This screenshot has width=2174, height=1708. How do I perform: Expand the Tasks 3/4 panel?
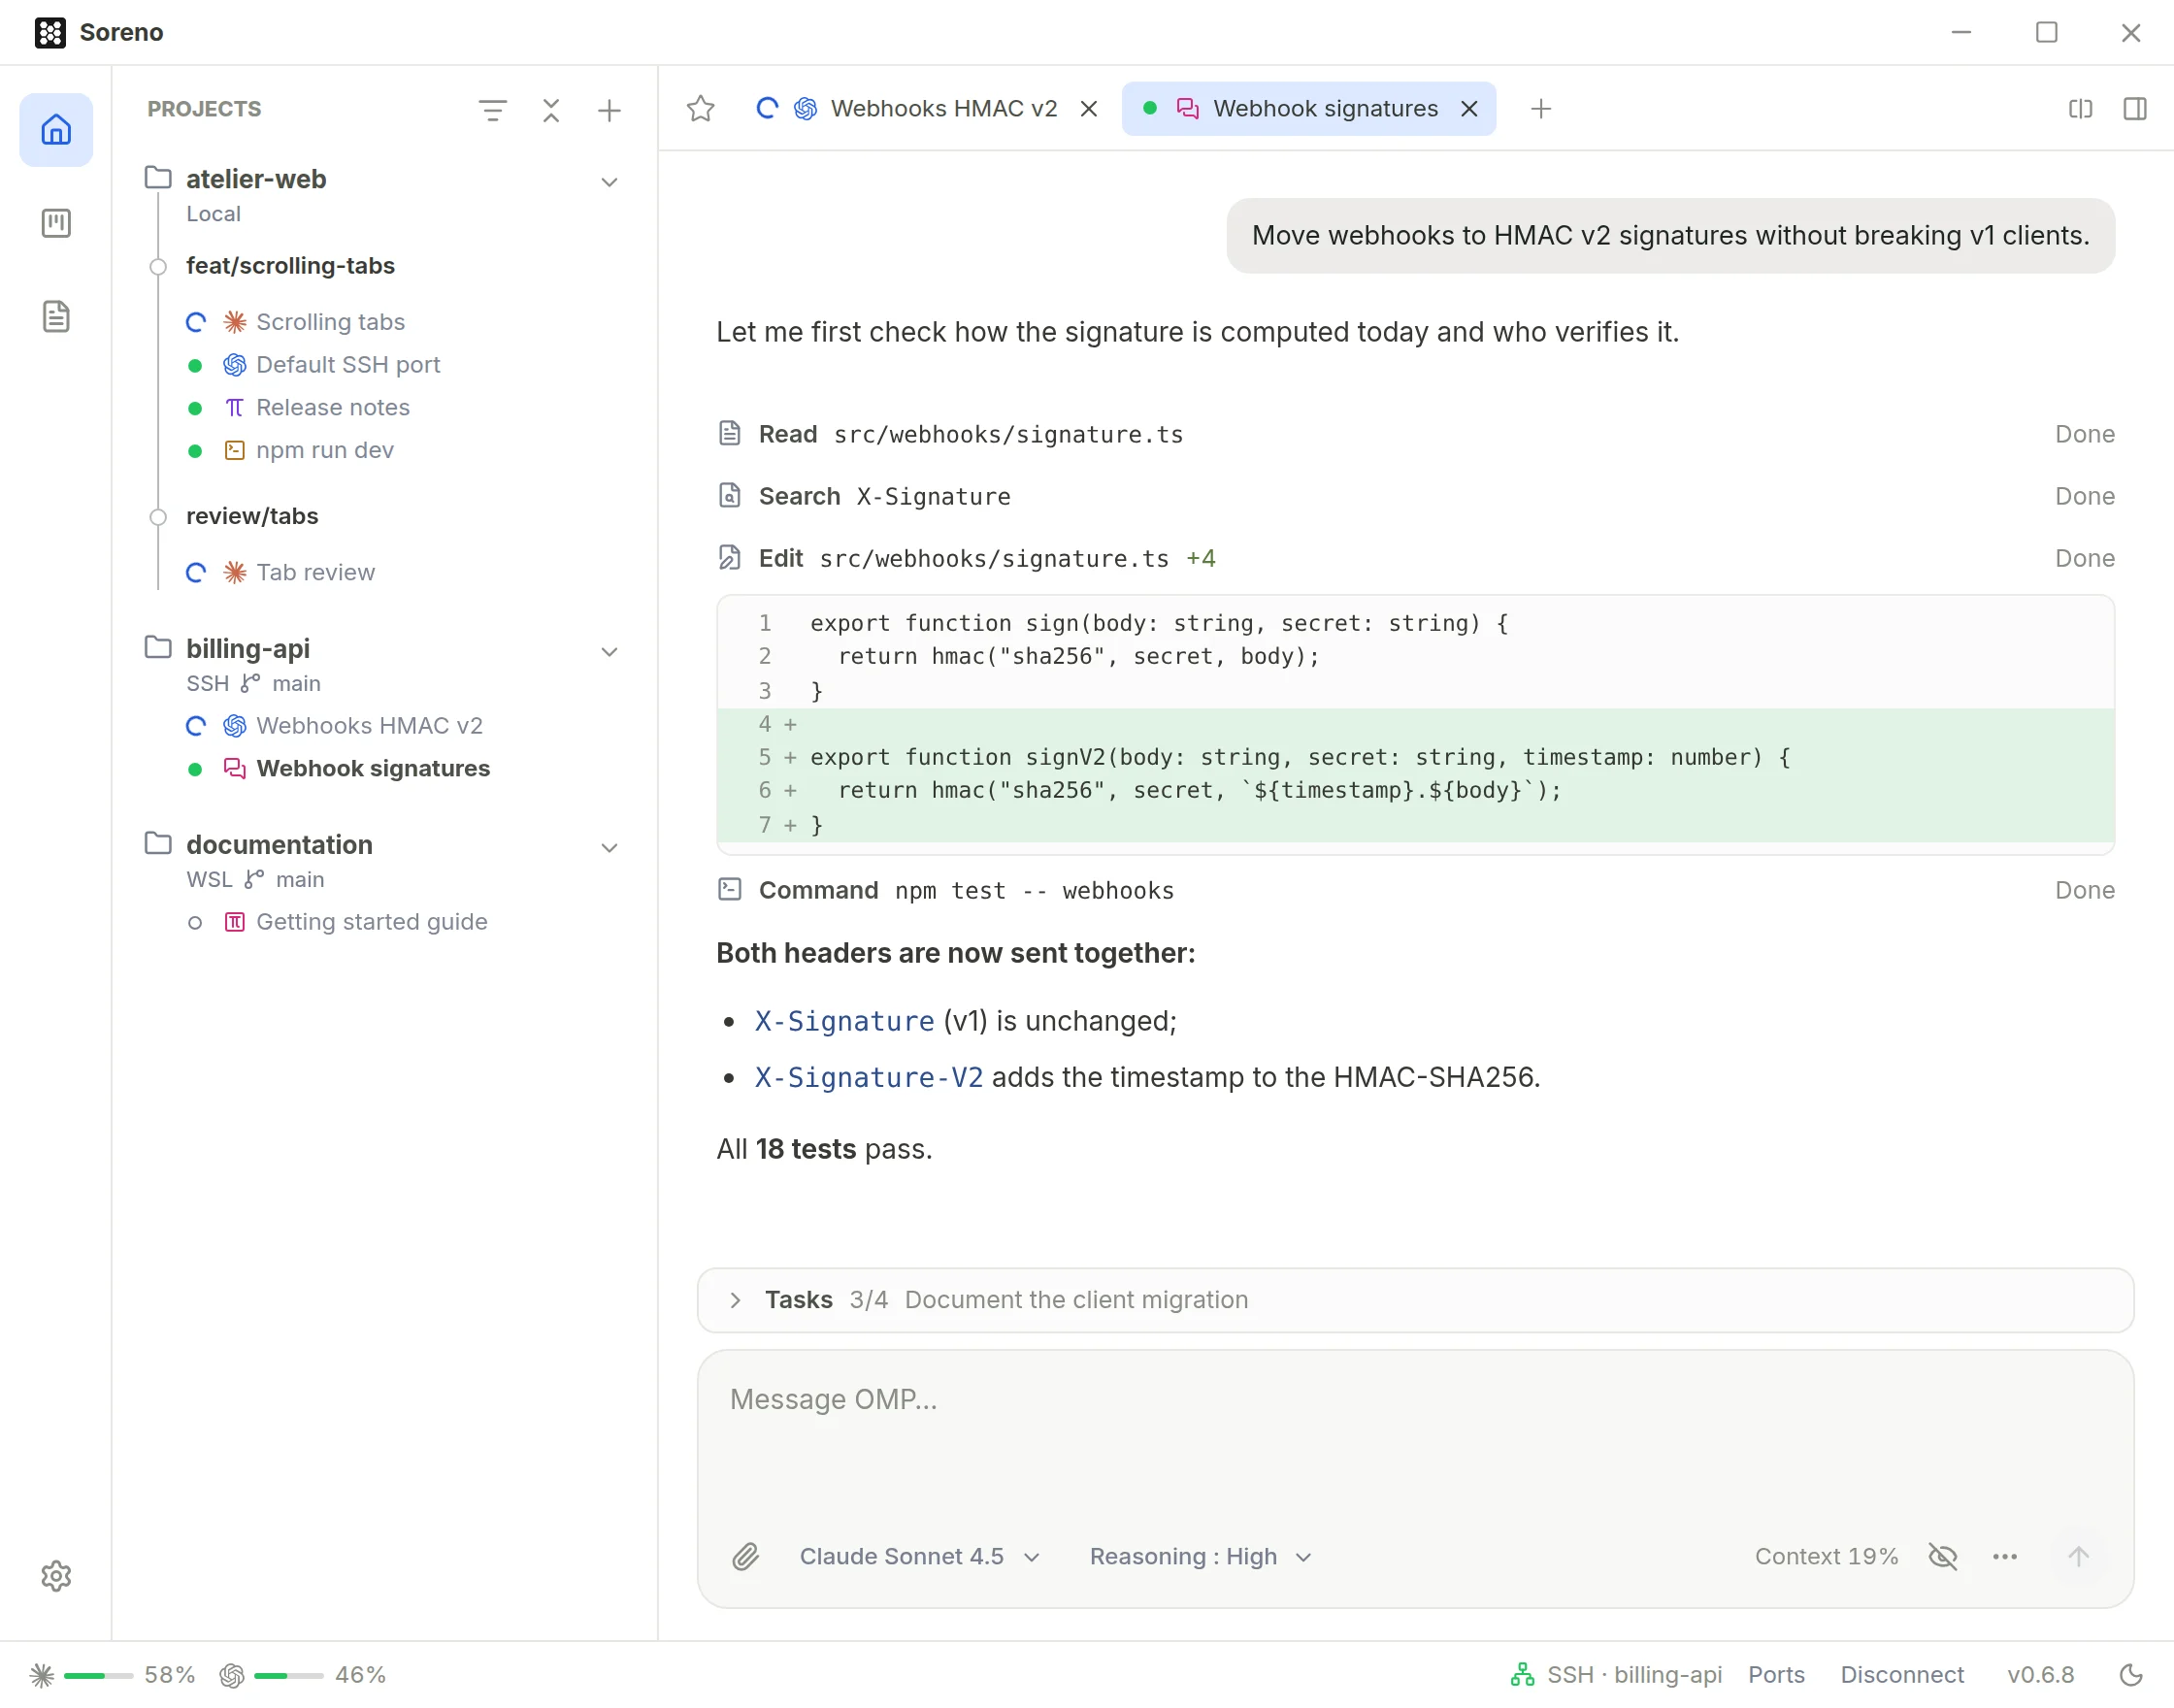[1415, 1300]
